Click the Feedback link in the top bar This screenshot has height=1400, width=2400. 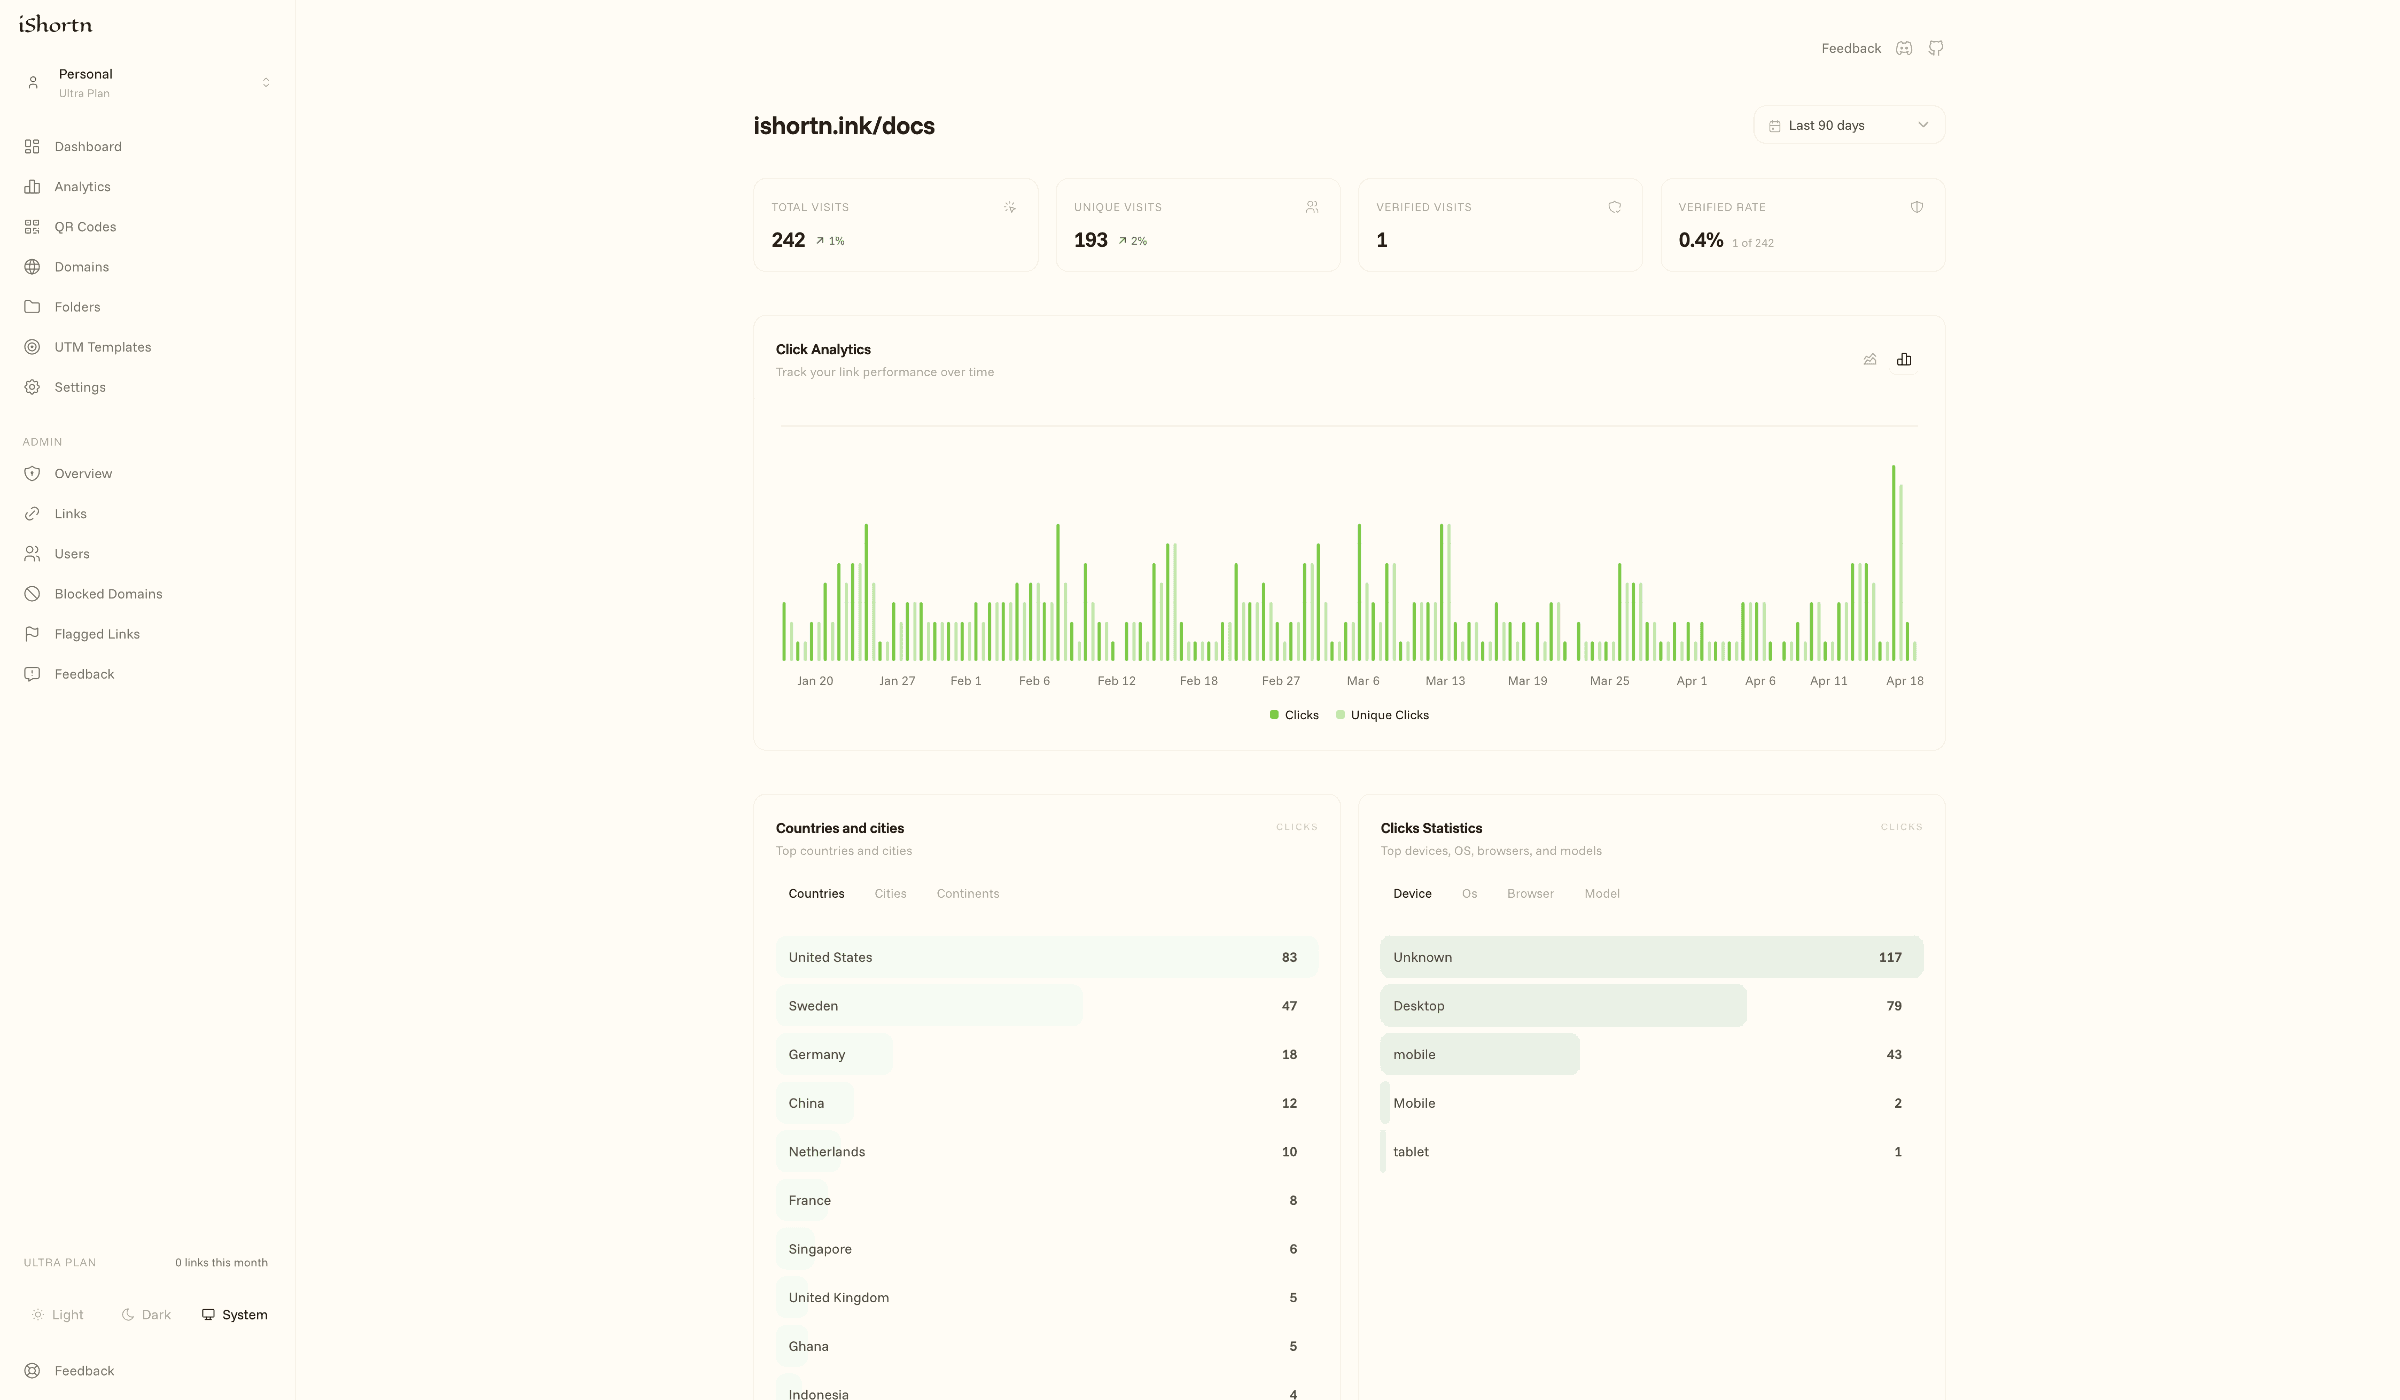click(x=1851, y=48)
